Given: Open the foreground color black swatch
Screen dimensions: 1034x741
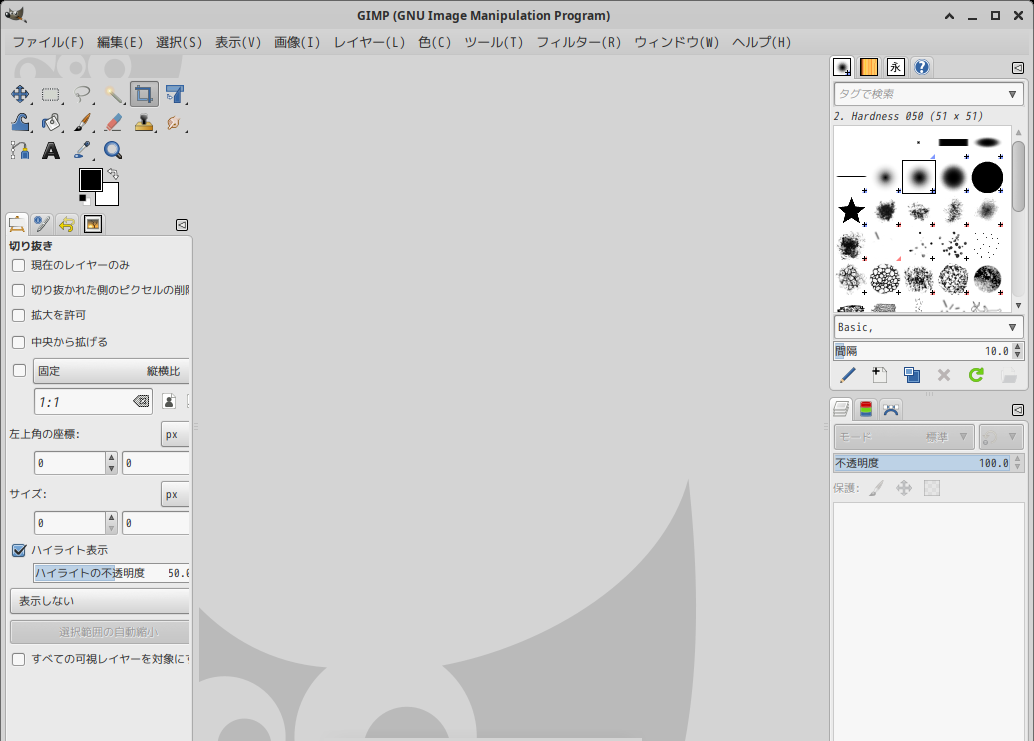Looking at the screenshot, I should click(91, 179).
